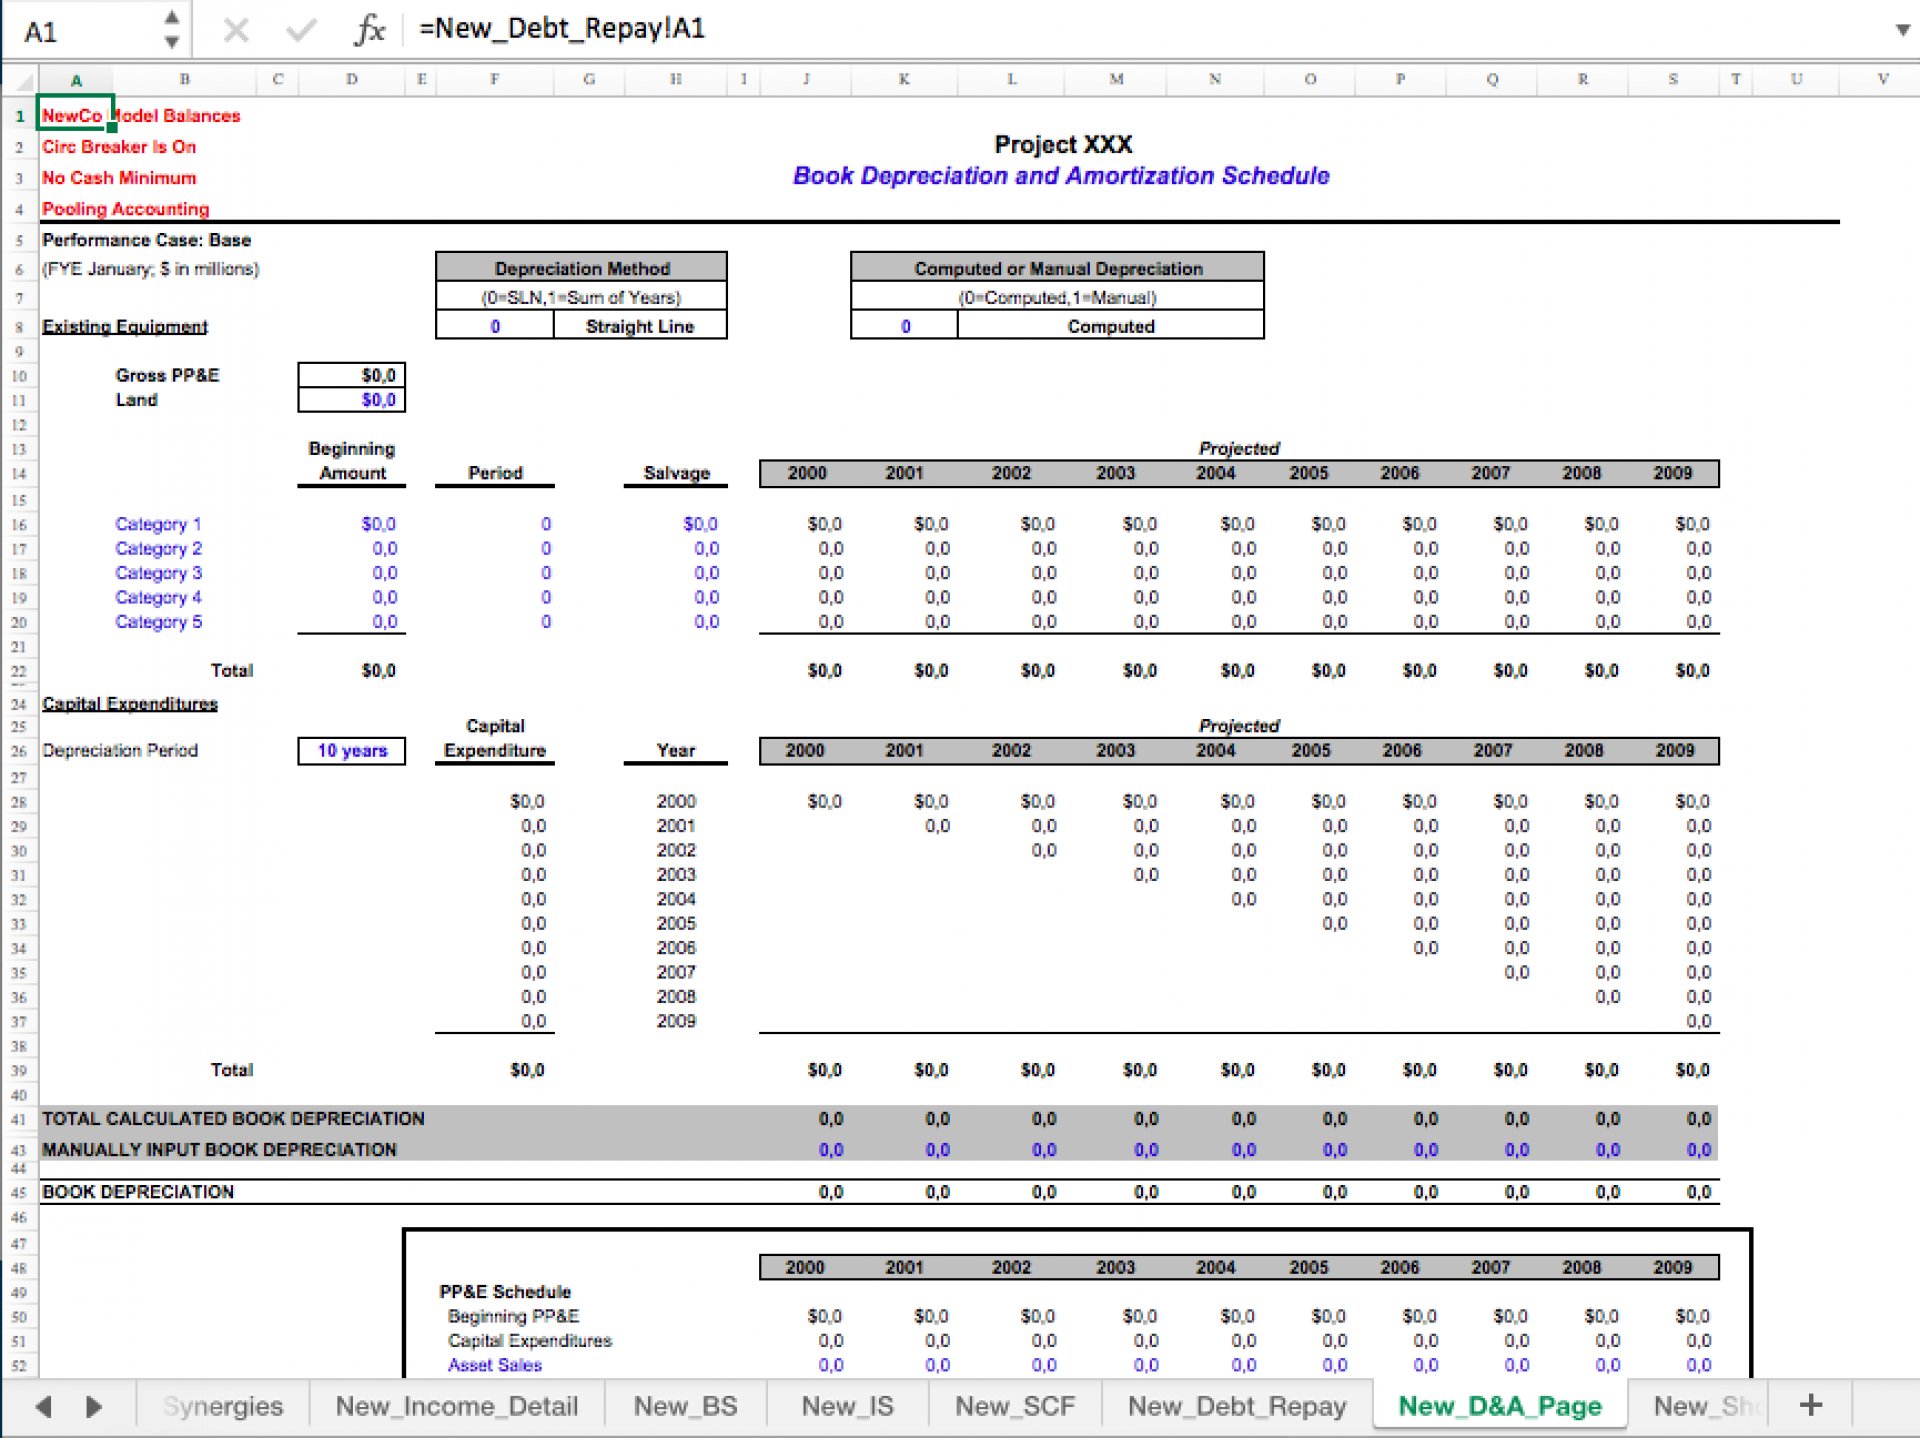1920x1438 pixels.
Task: Switch to the Synergies sheet tab
Action: pyautogui.click(x=222, y=1406)
